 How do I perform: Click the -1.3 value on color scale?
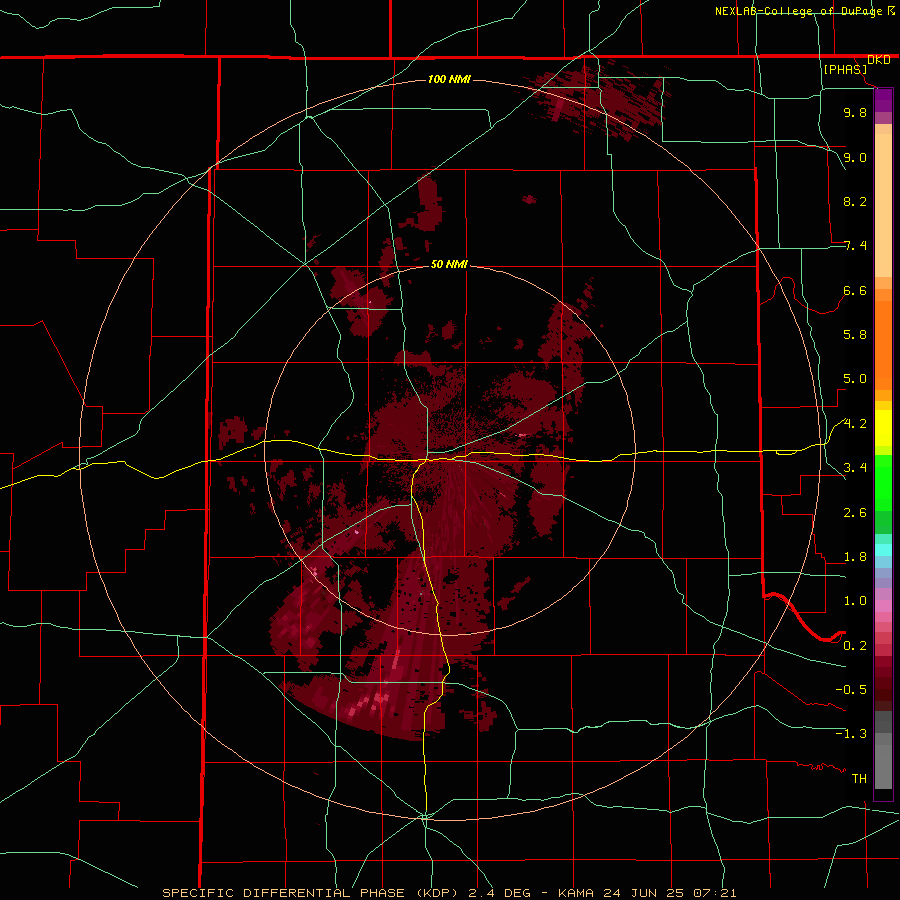pyautogui.click(x=851, y=734)
